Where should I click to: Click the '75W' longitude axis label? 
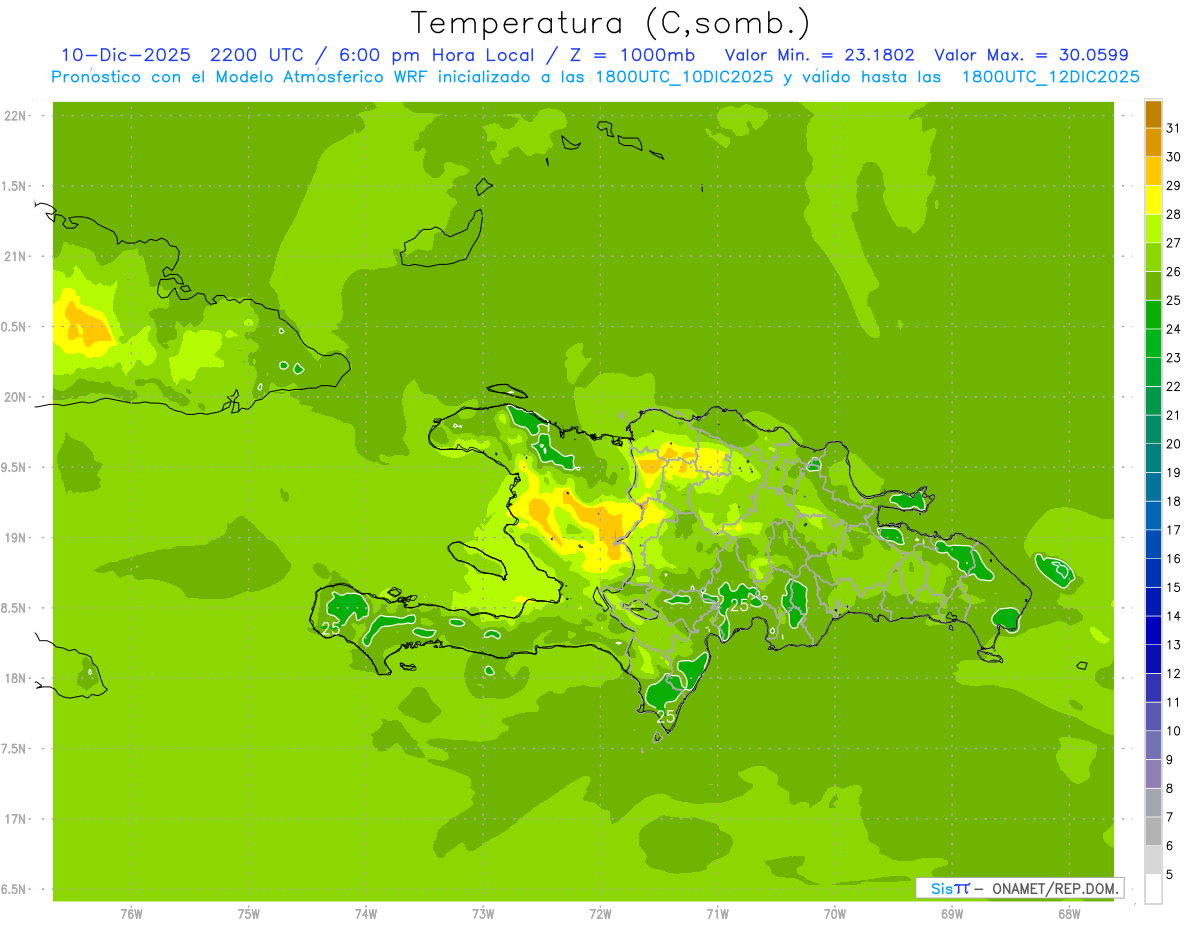coord(248,913)
